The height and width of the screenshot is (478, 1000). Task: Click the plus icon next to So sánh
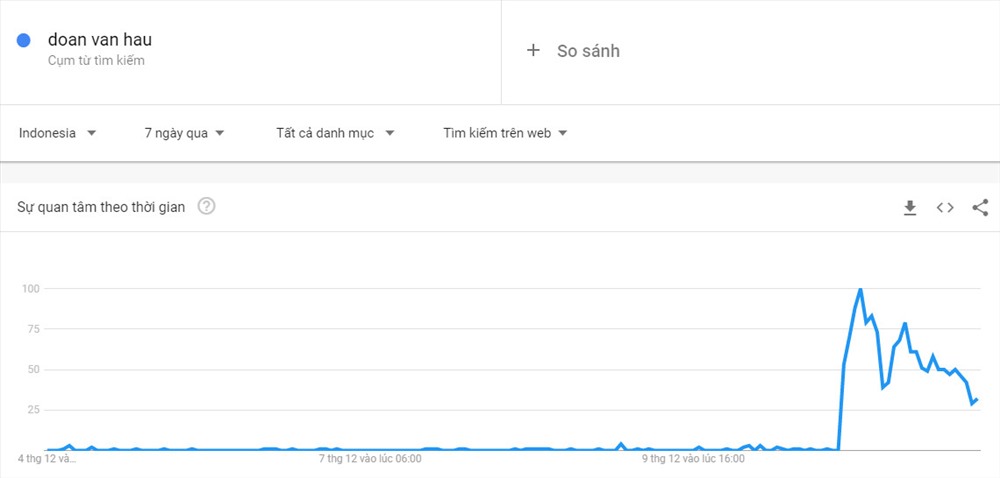(533, 50)
